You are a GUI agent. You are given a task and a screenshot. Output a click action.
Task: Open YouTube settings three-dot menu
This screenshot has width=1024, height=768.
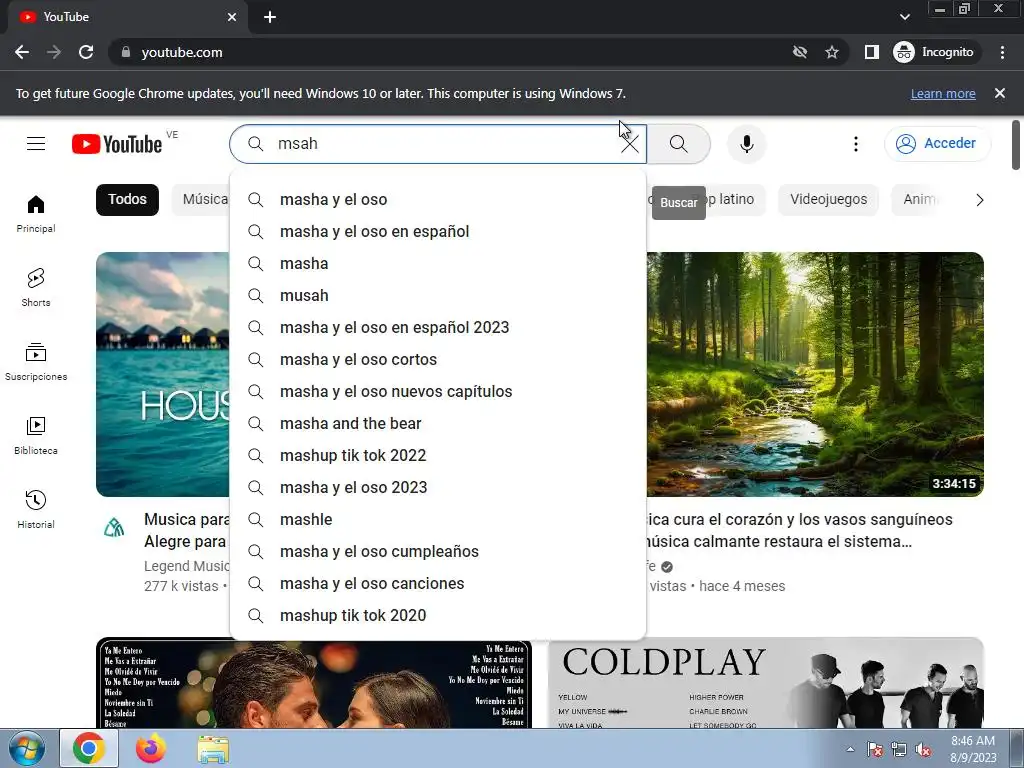856,144
